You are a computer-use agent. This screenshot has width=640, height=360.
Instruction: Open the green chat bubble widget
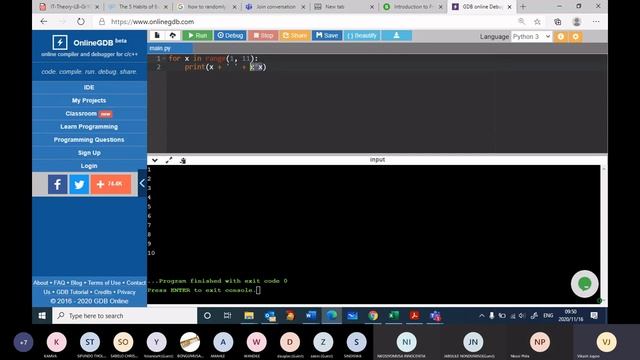coord(584,284)
